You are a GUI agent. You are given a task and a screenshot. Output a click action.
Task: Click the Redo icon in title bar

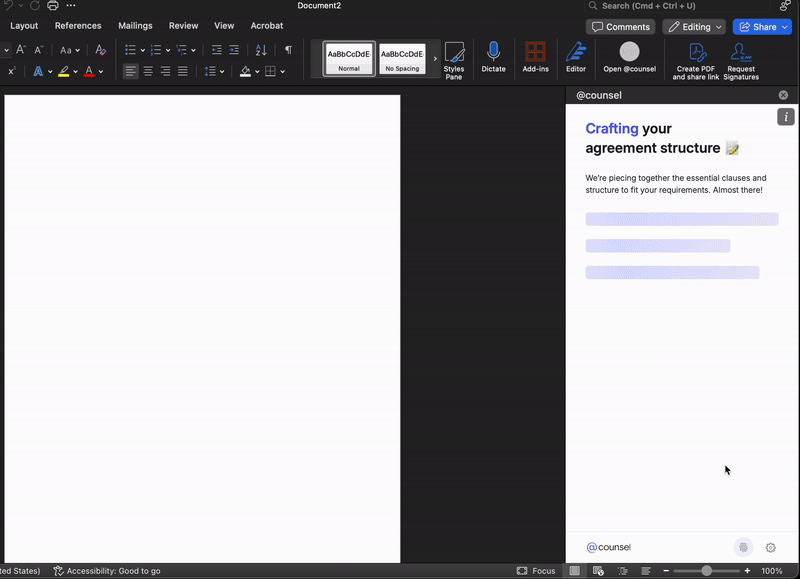click(x=35, y=6)
